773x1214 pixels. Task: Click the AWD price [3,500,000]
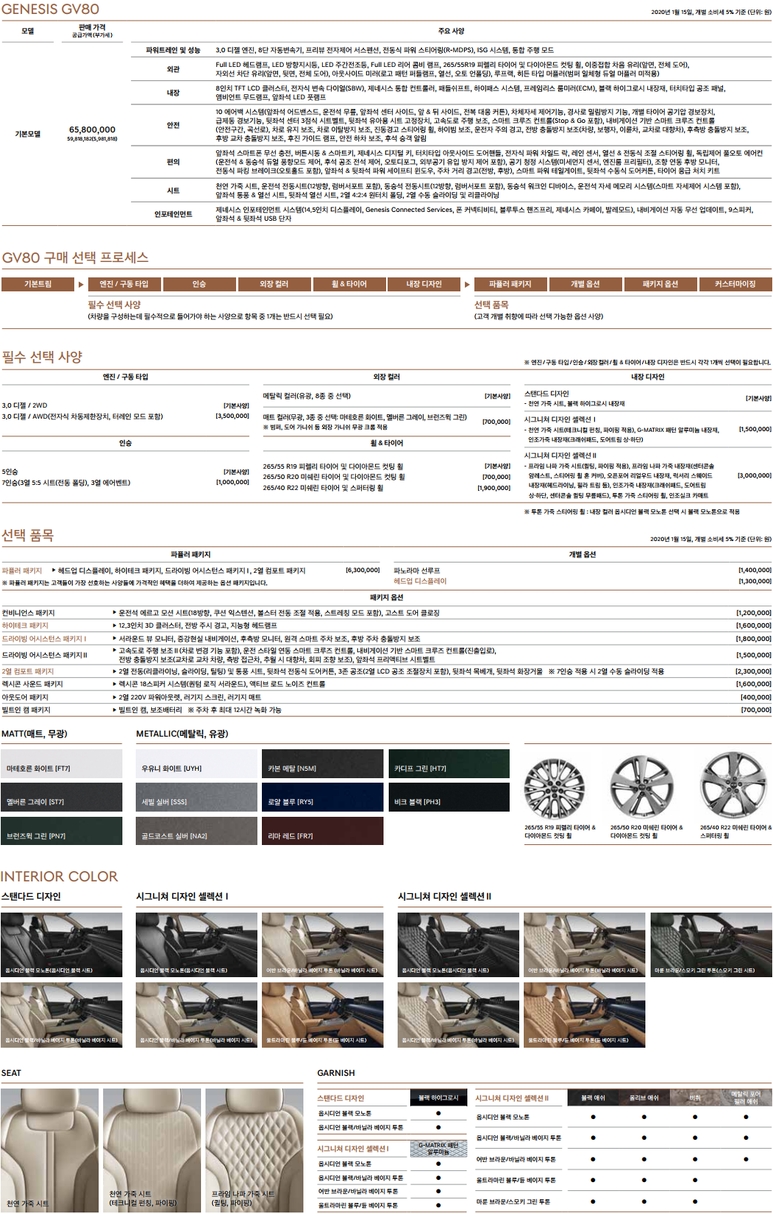[x=232, y=415]
